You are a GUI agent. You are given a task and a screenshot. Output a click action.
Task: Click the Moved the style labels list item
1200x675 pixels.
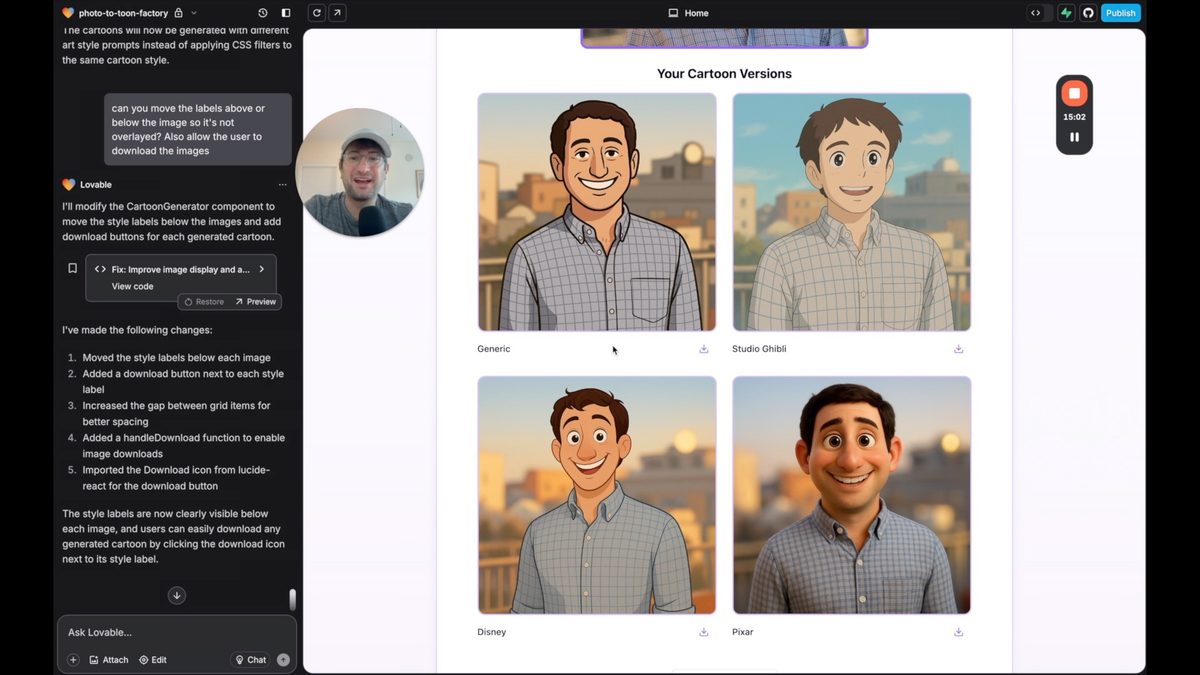[x=177, y=358]
